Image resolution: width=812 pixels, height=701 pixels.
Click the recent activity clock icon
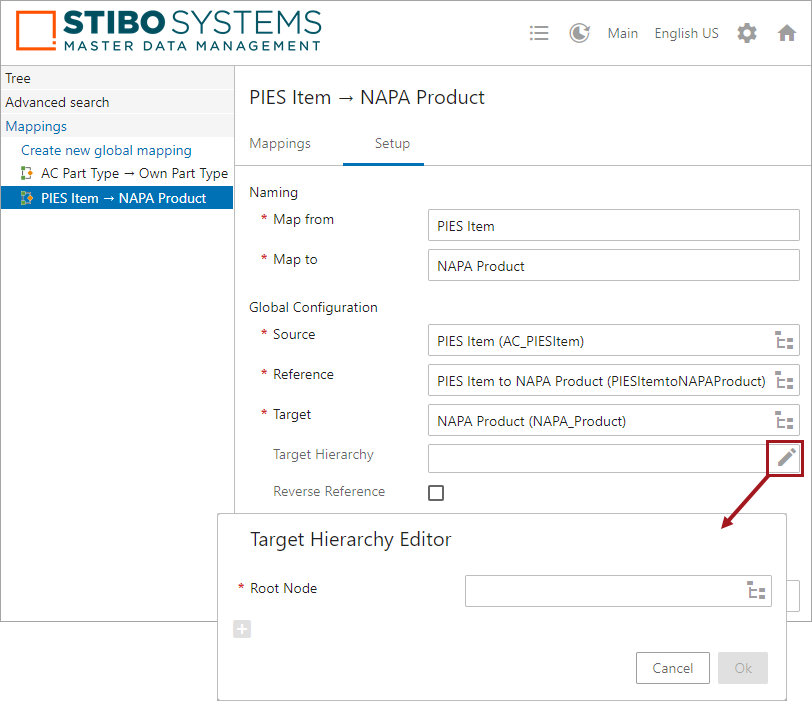click(579, 33)
